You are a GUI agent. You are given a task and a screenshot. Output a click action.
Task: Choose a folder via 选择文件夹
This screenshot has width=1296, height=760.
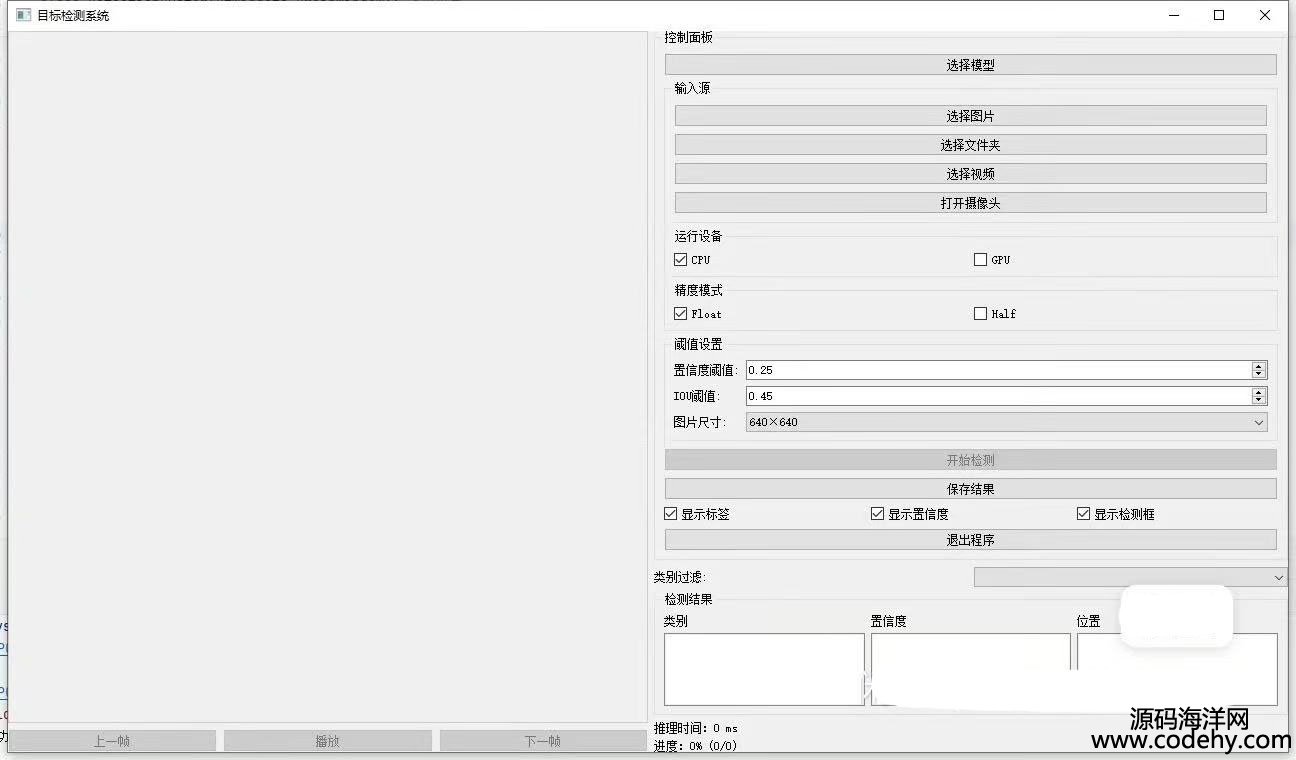(970, 145)
